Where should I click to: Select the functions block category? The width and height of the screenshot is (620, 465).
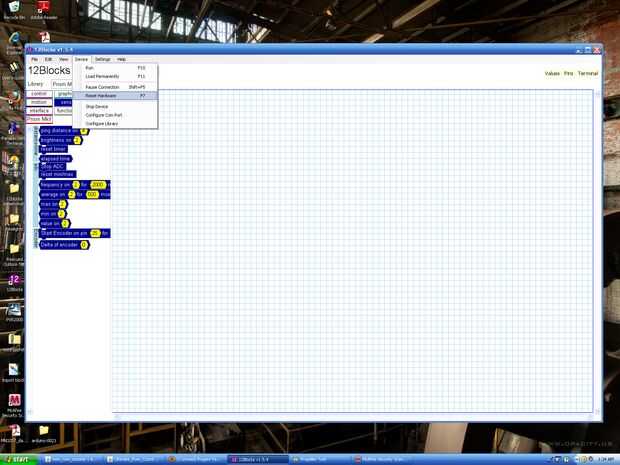pos(64,111)
